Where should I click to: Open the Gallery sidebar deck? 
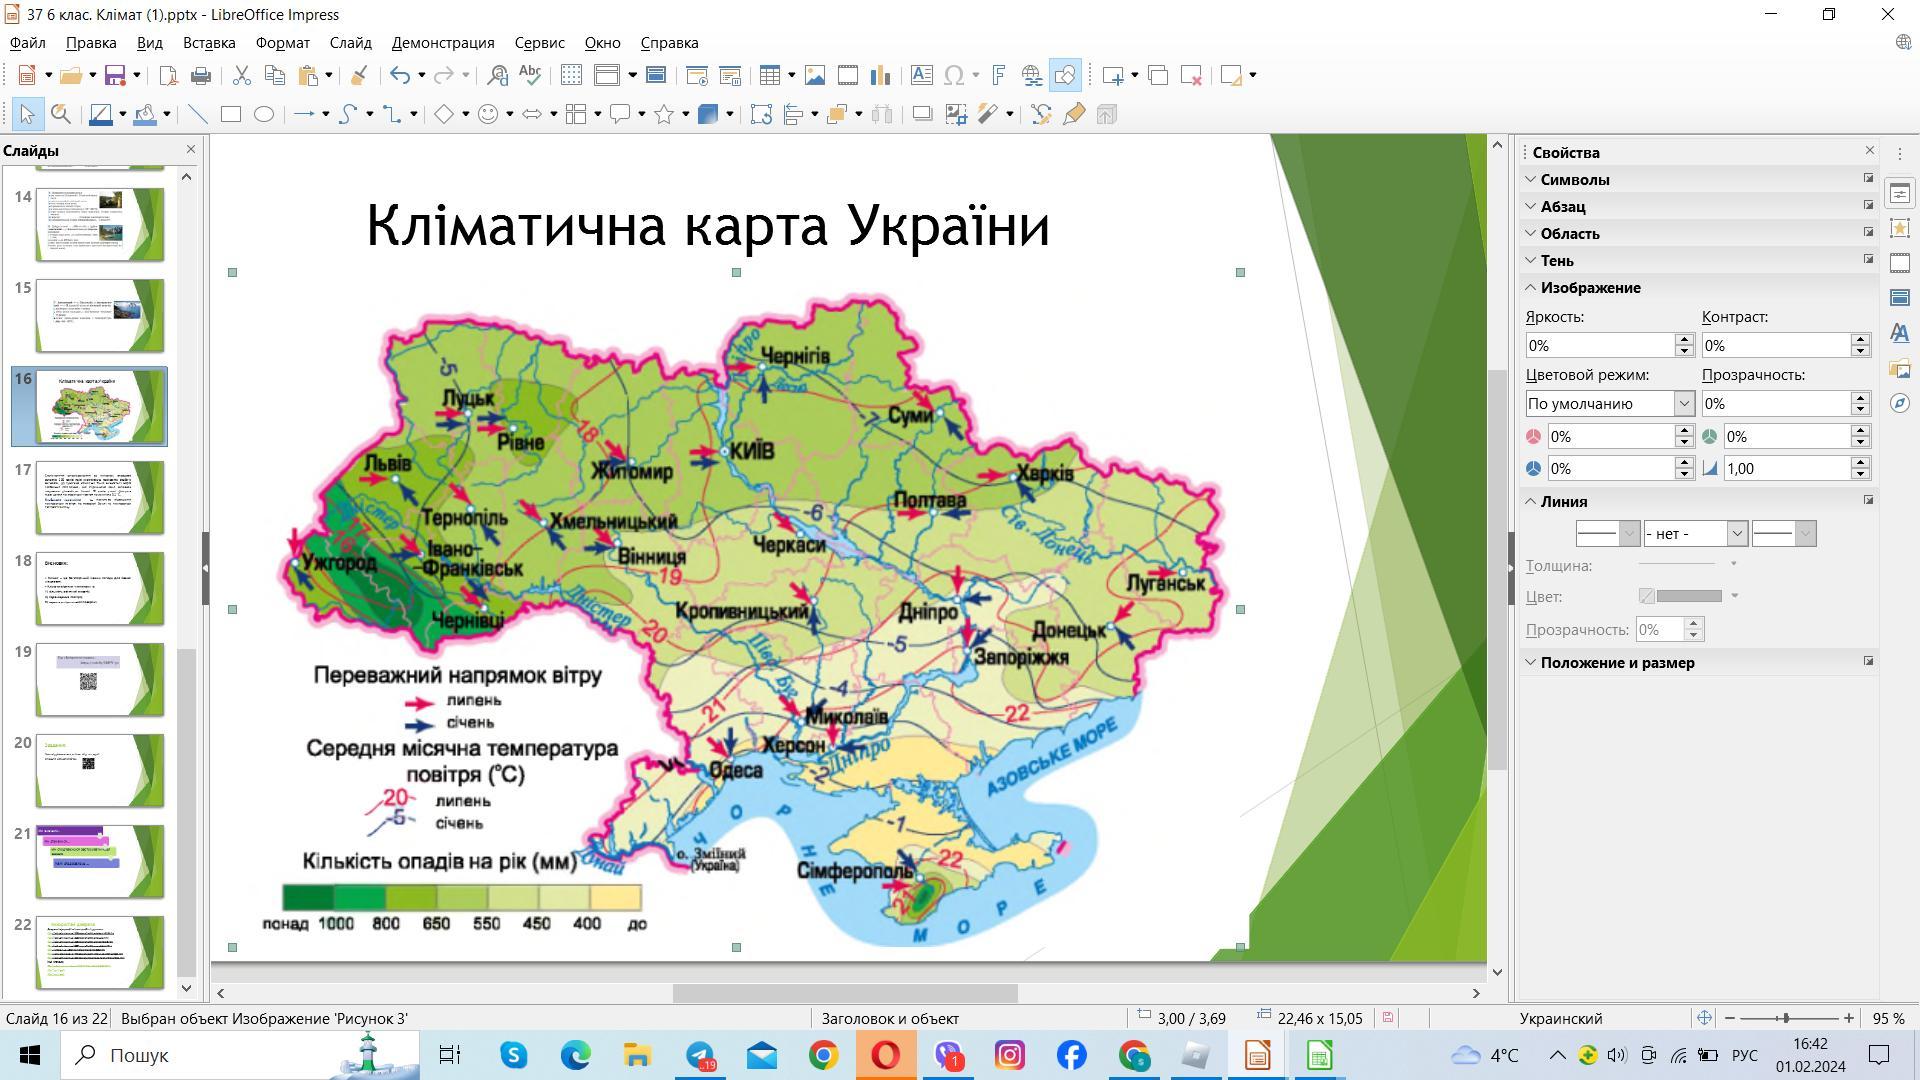1900,368
